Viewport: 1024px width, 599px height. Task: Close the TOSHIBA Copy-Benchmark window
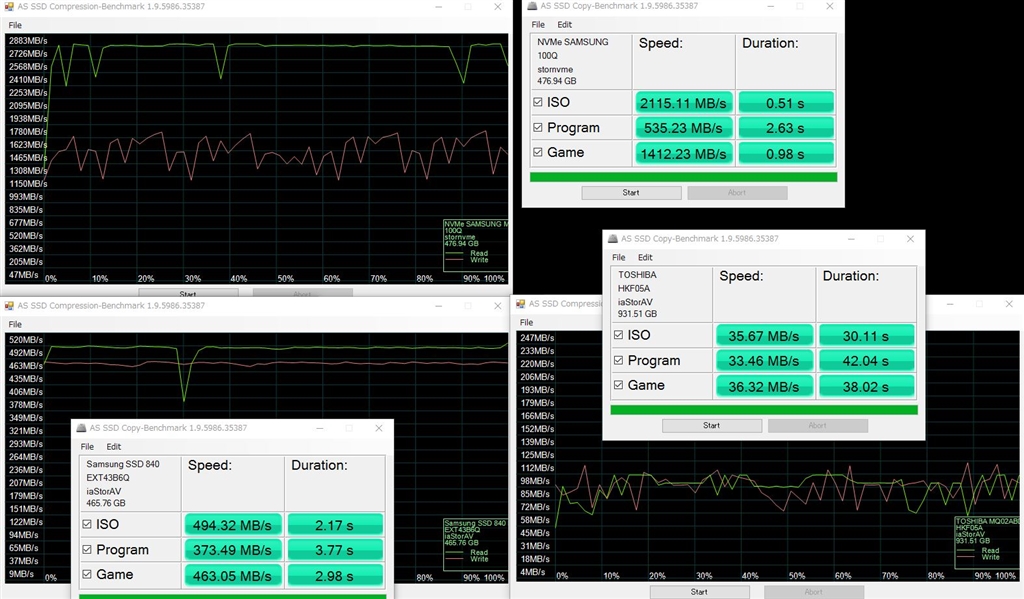coord(910,239)
